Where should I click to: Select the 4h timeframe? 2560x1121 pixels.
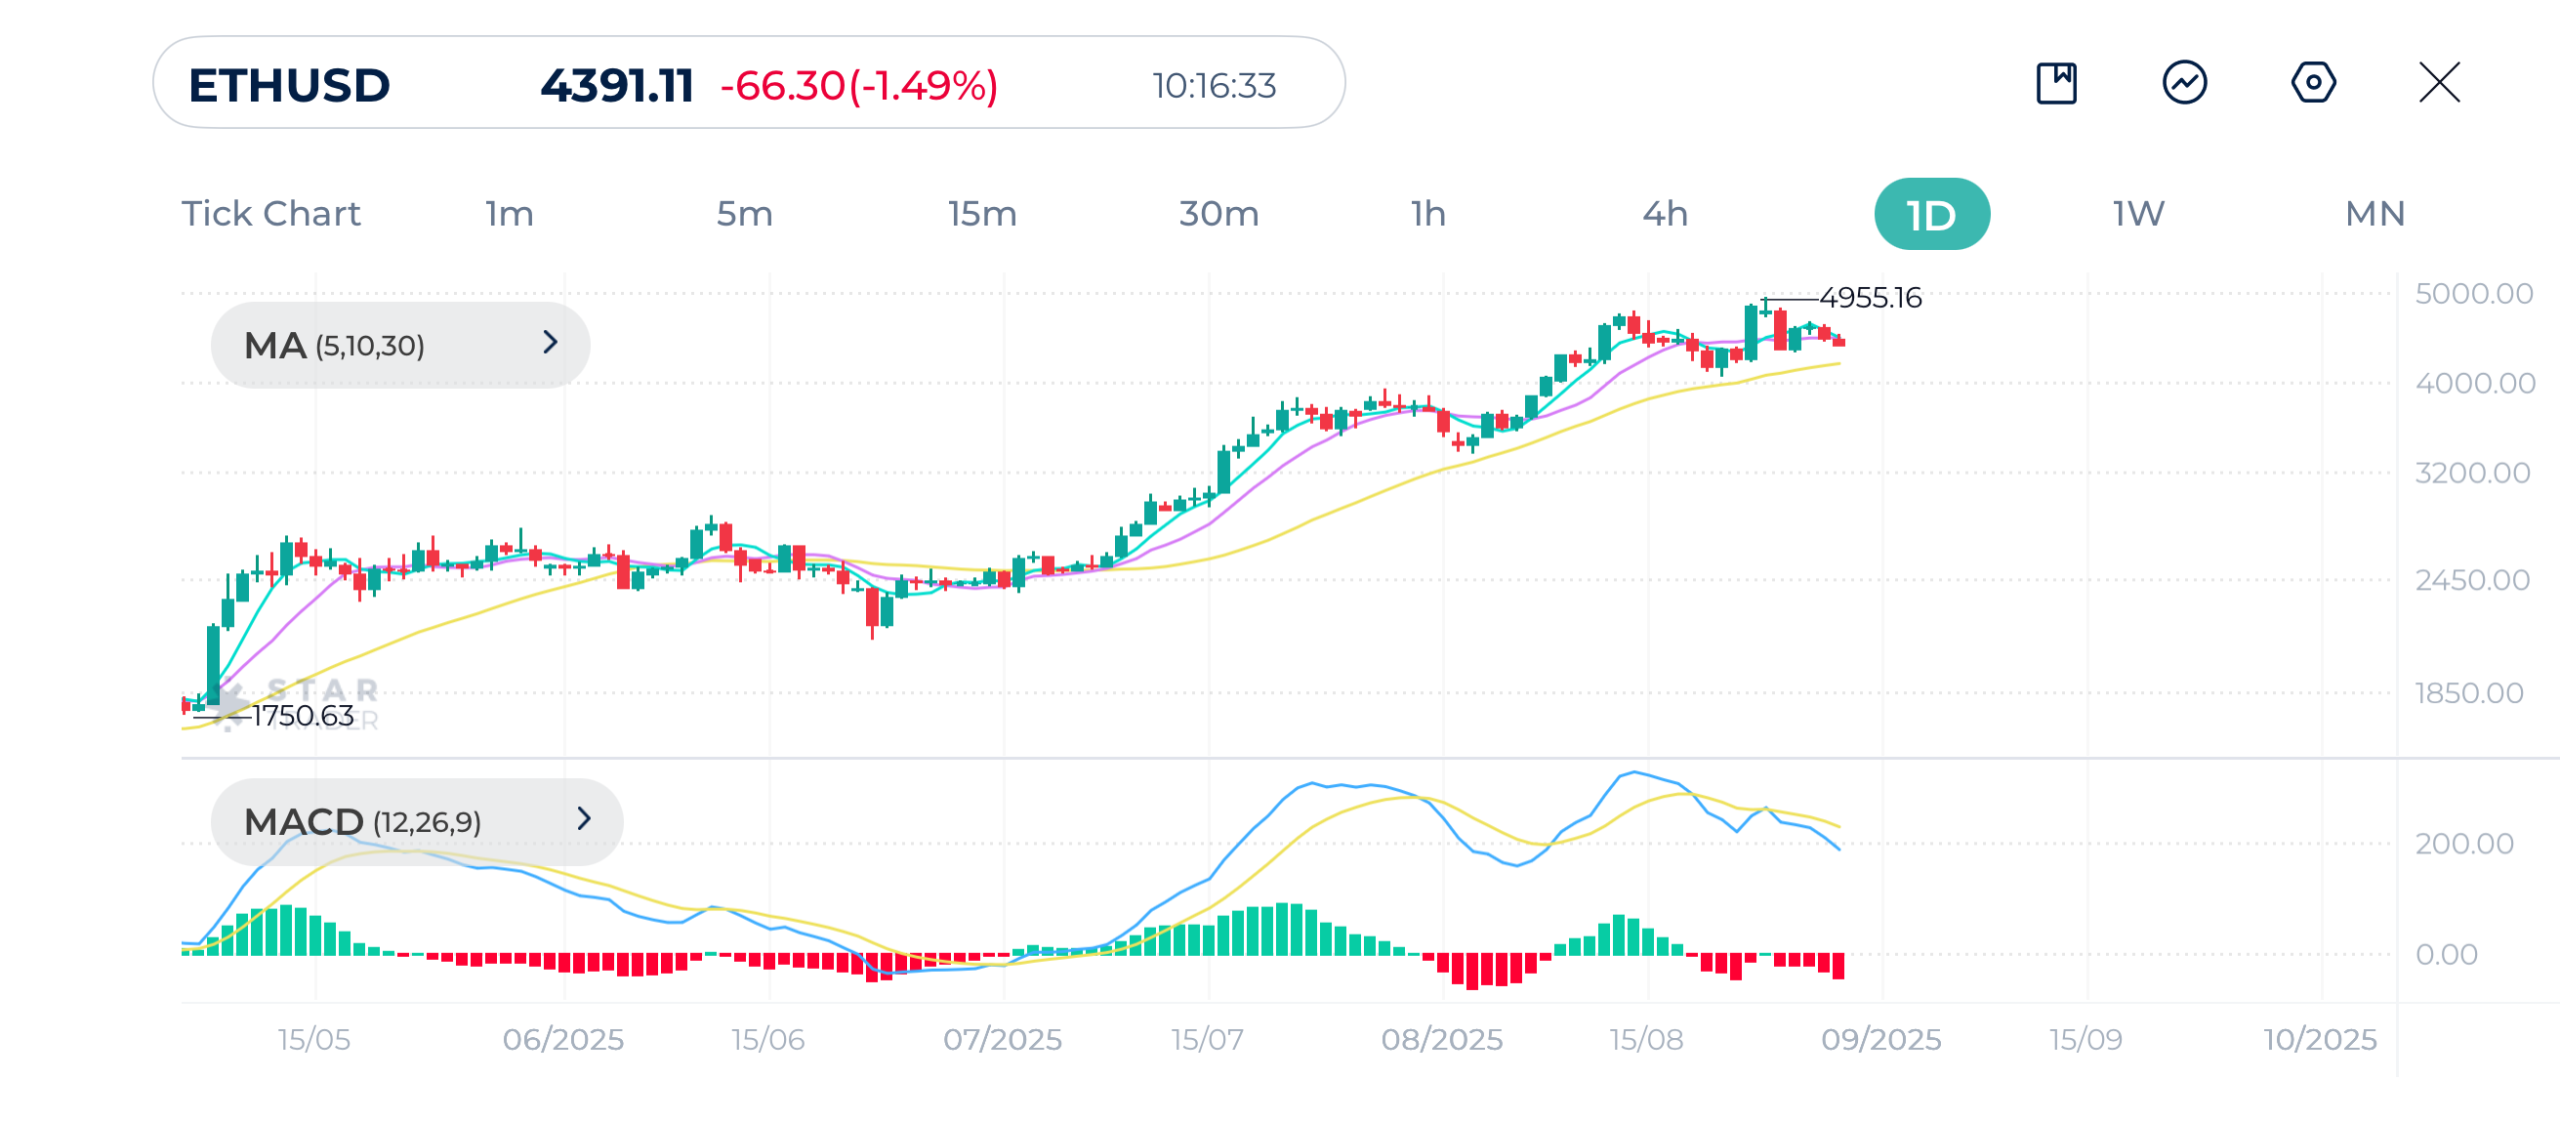[1665, 214]
